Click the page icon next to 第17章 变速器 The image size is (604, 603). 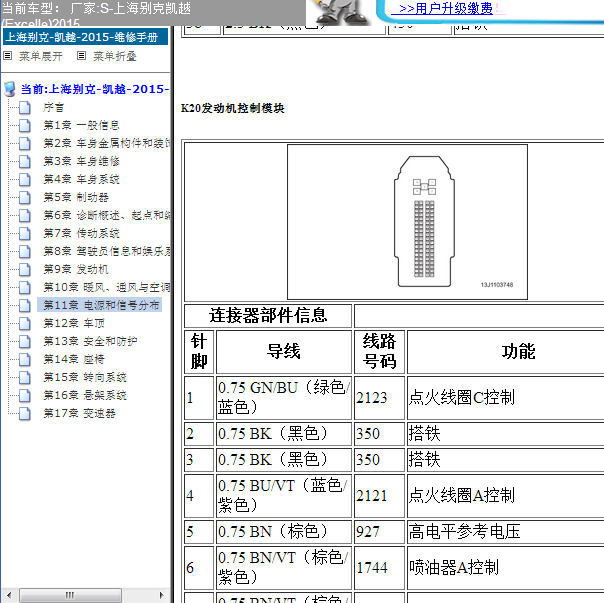(x=25, y=413)
